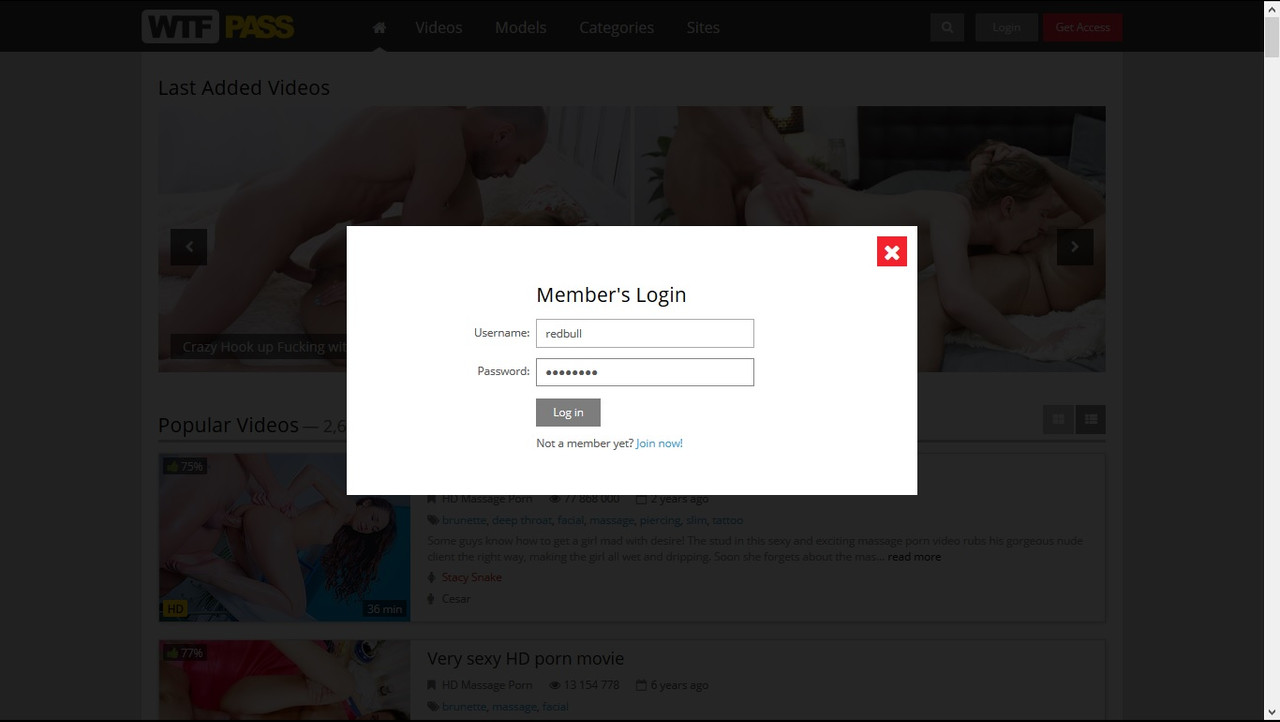Open the Videos menu item

pyautogui.click(x=439, y=28)
